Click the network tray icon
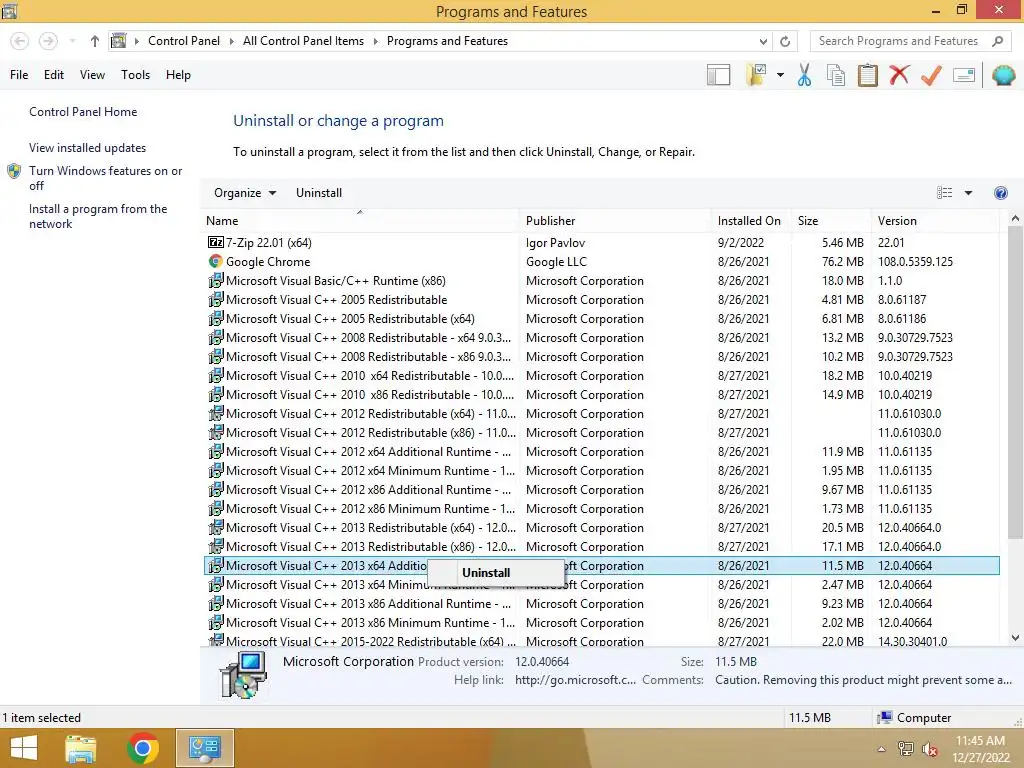Screen dimensions: 1024x768 coord(905,749)
